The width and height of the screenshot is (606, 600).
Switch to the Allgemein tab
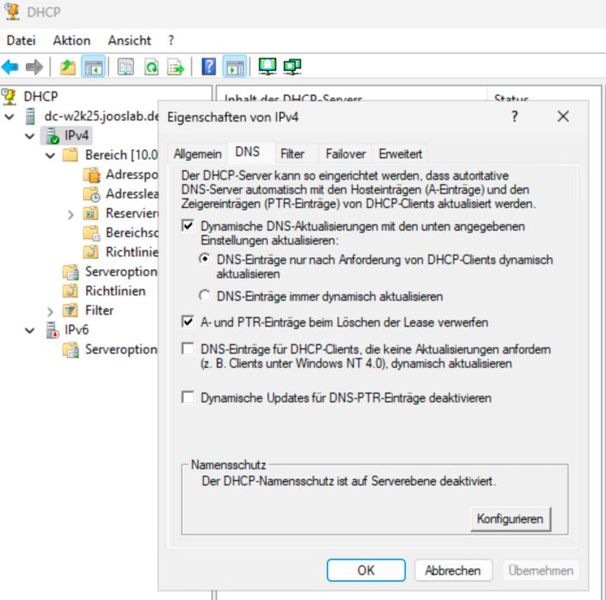pyautogui.click(x=197, y=154)
